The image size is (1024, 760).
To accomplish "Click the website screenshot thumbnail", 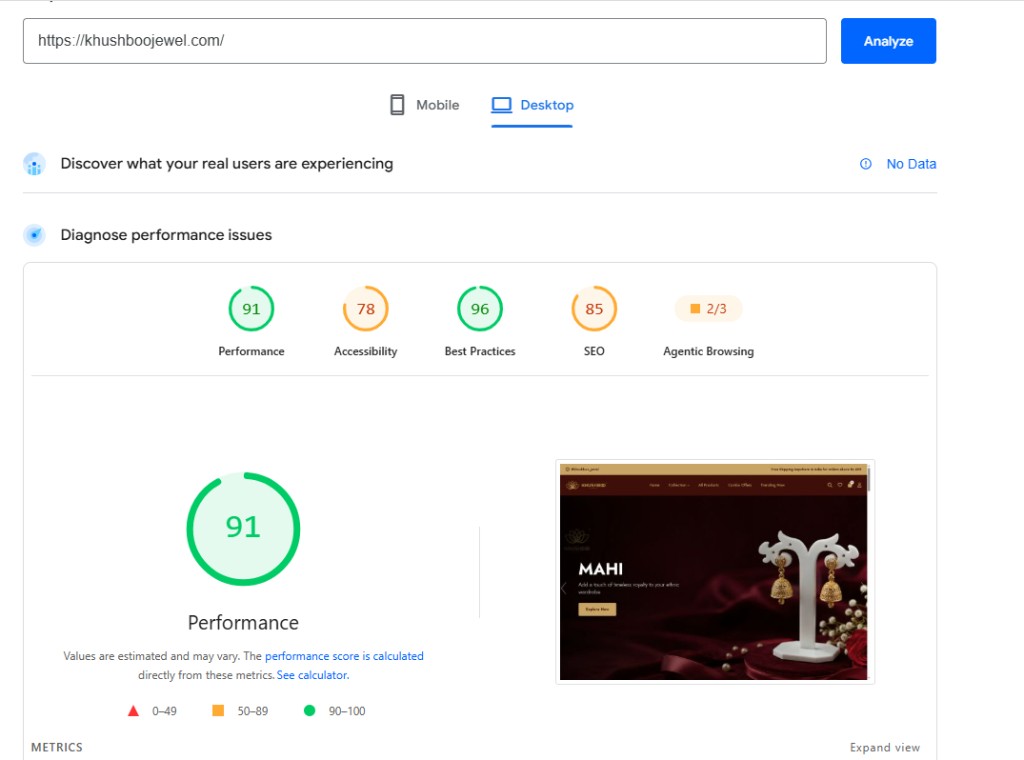I will point(714,572).
